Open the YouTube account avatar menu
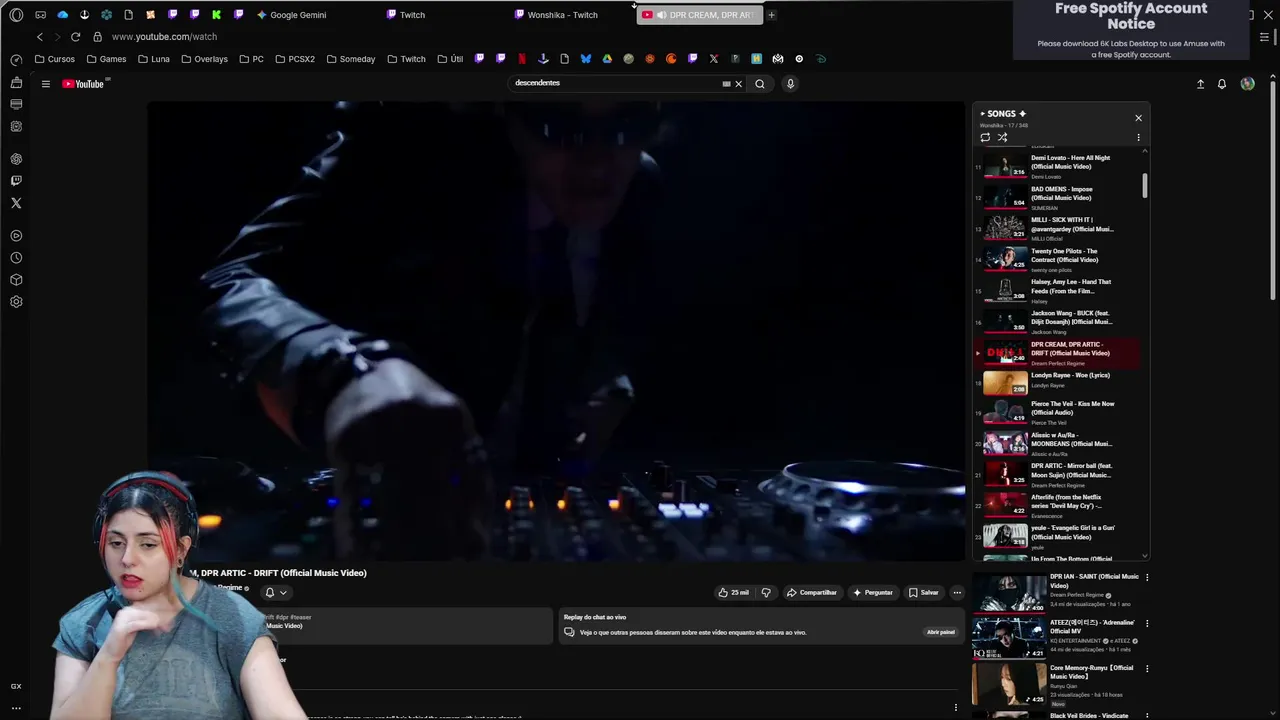The image size is (1280, 720). (x=1247, y=84)
